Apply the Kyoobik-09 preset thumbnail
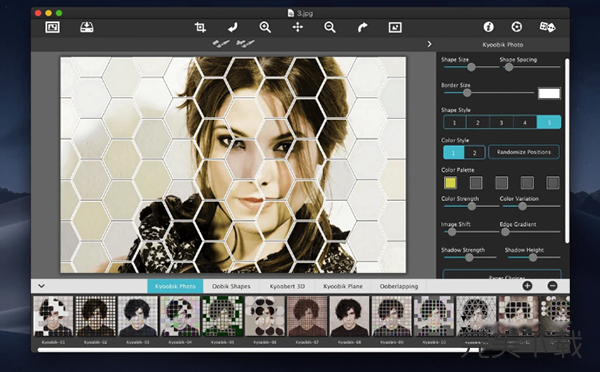 coord(391,316)
